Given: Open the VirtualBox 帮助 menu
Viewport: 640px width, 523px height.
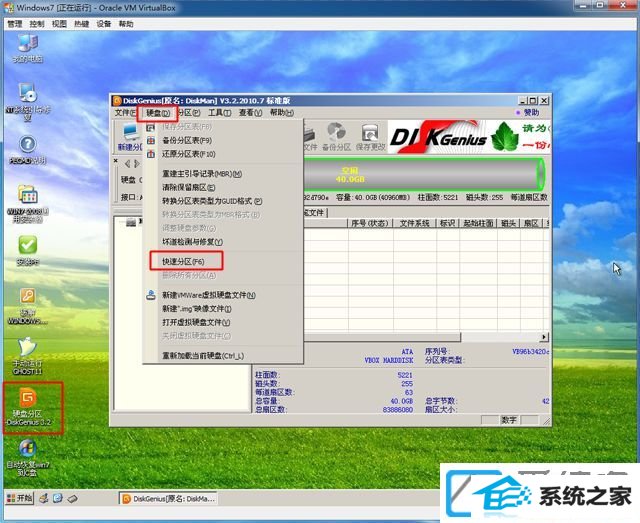Looking at the screenshot, I should click(126, 24).
